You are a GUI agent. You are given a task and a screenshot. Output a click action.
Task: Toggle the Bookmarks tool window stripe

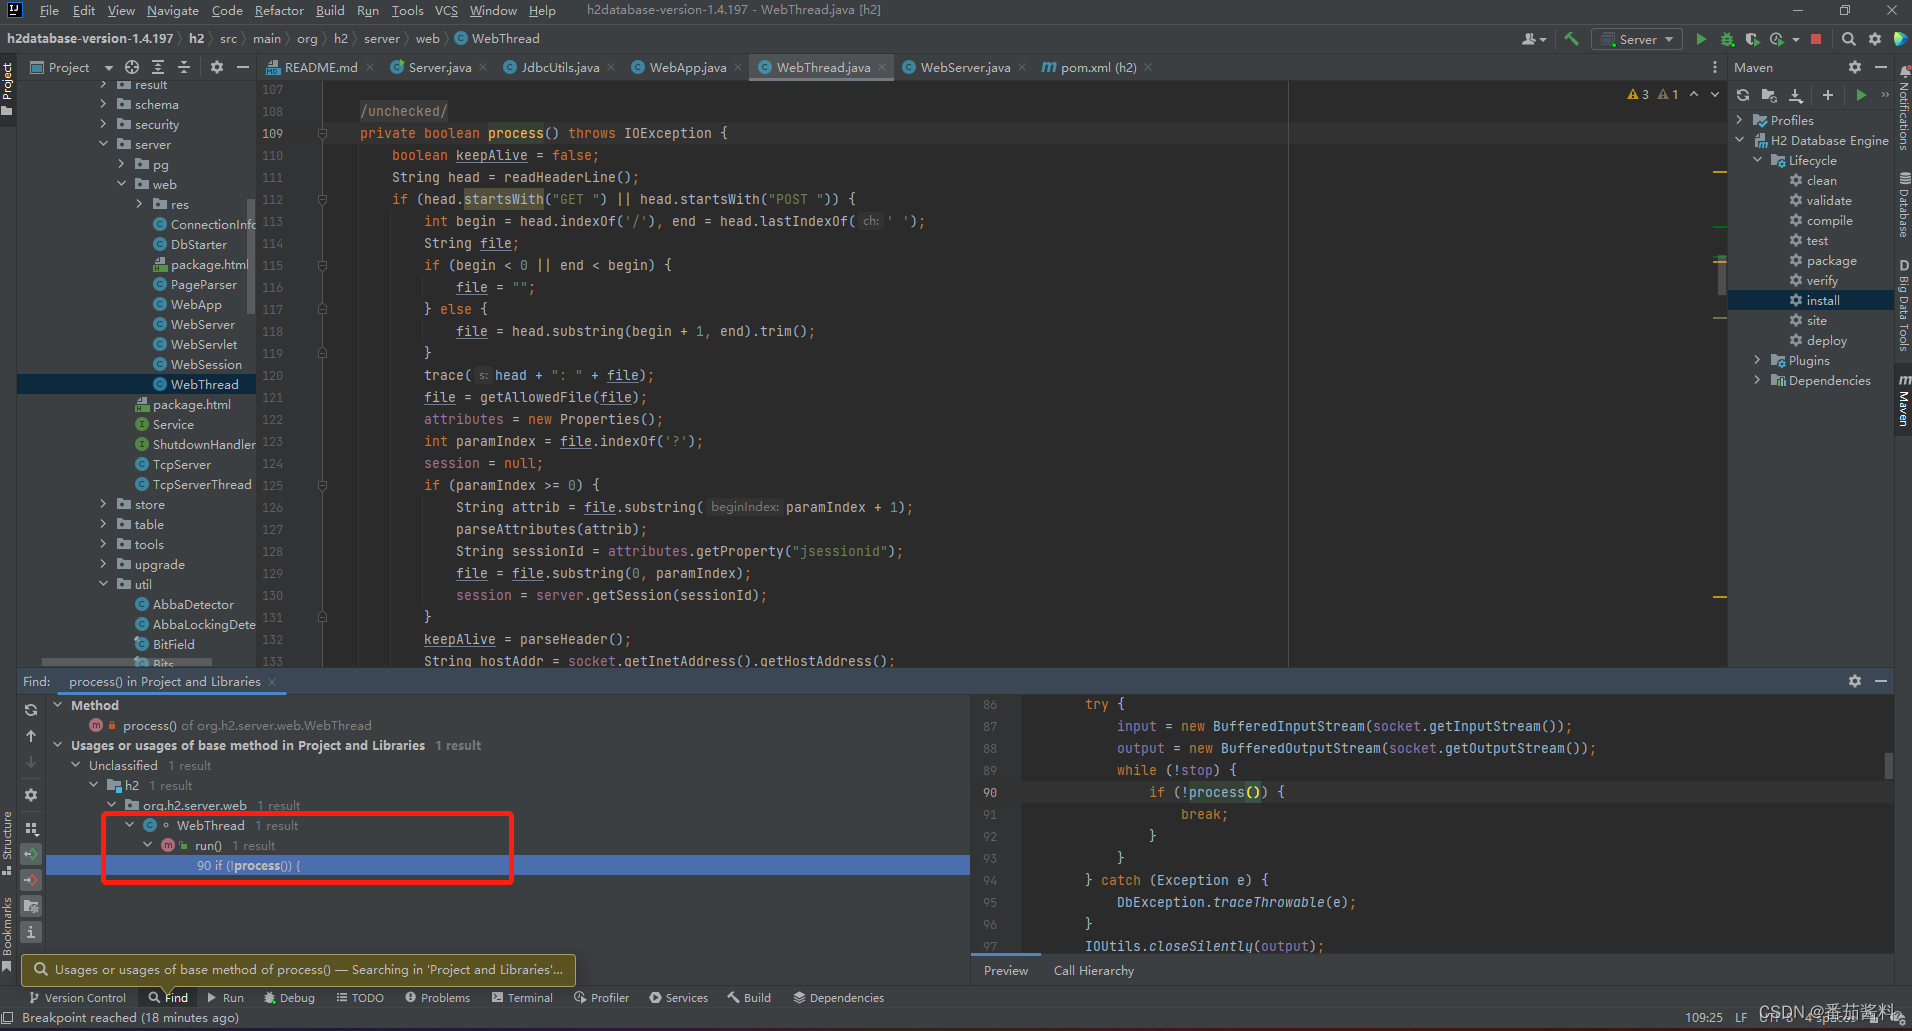click(7, 933)
